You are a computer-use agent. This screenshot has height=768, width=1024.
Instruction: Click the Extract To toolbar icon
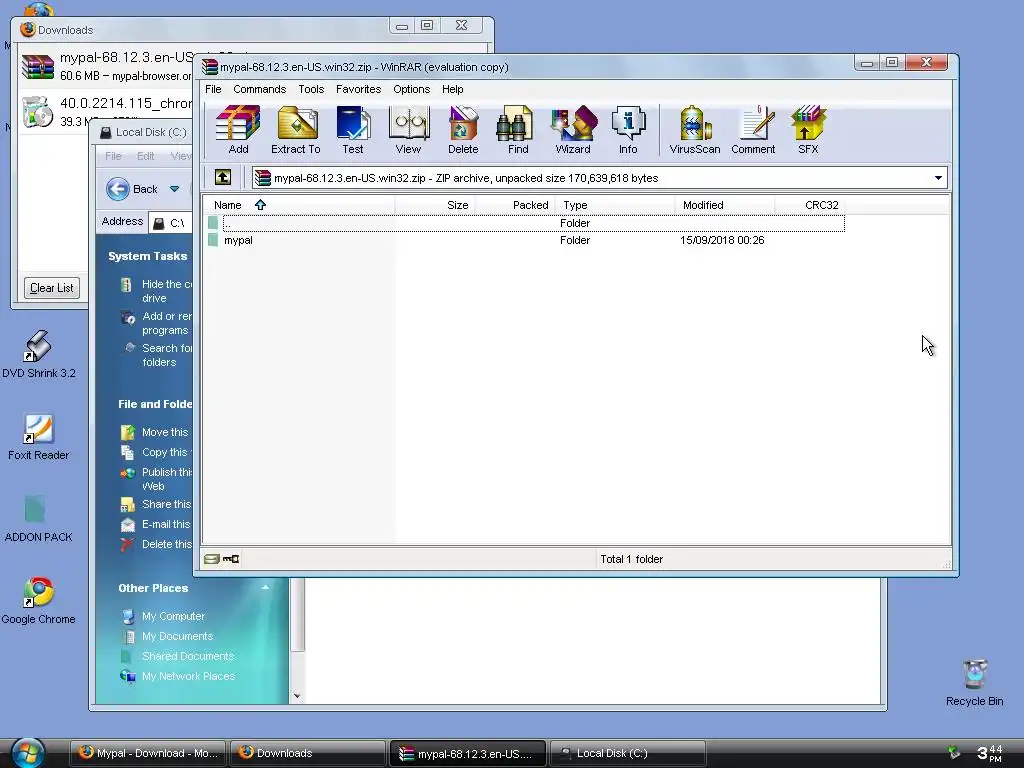[x=296, y=130]
